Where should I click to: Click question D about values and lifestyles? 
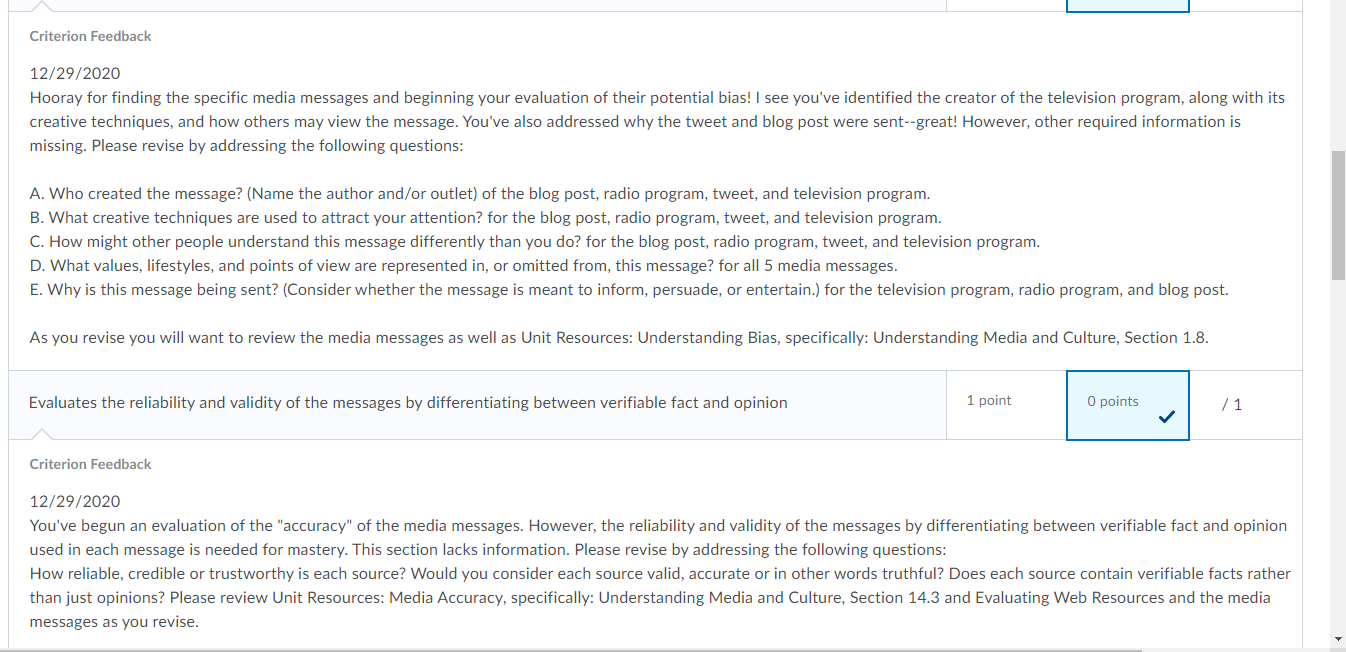[x=463, y=265]
